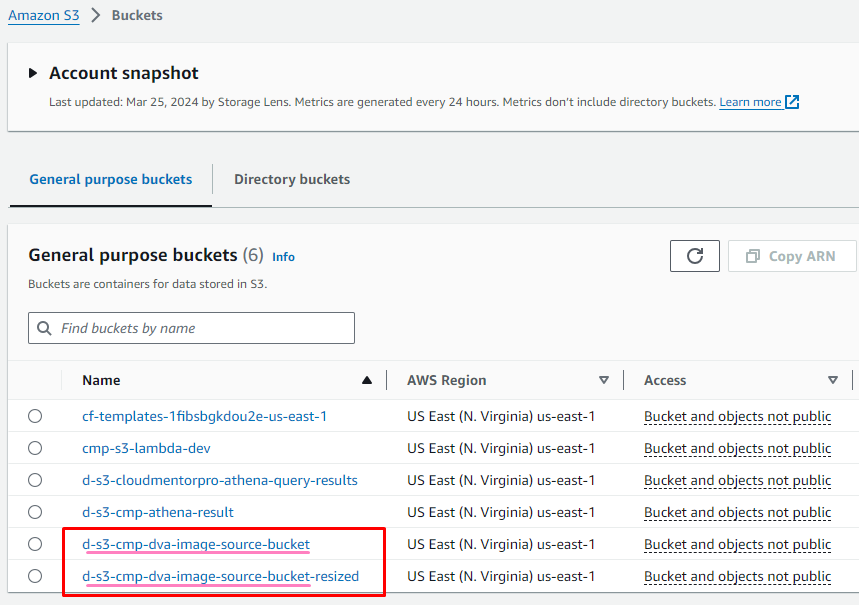Select radio button for cf-templates-1fibsbgkdou2e-us-east-1
Viewport: 859px width, 605px height.
[x=35, y=416]
